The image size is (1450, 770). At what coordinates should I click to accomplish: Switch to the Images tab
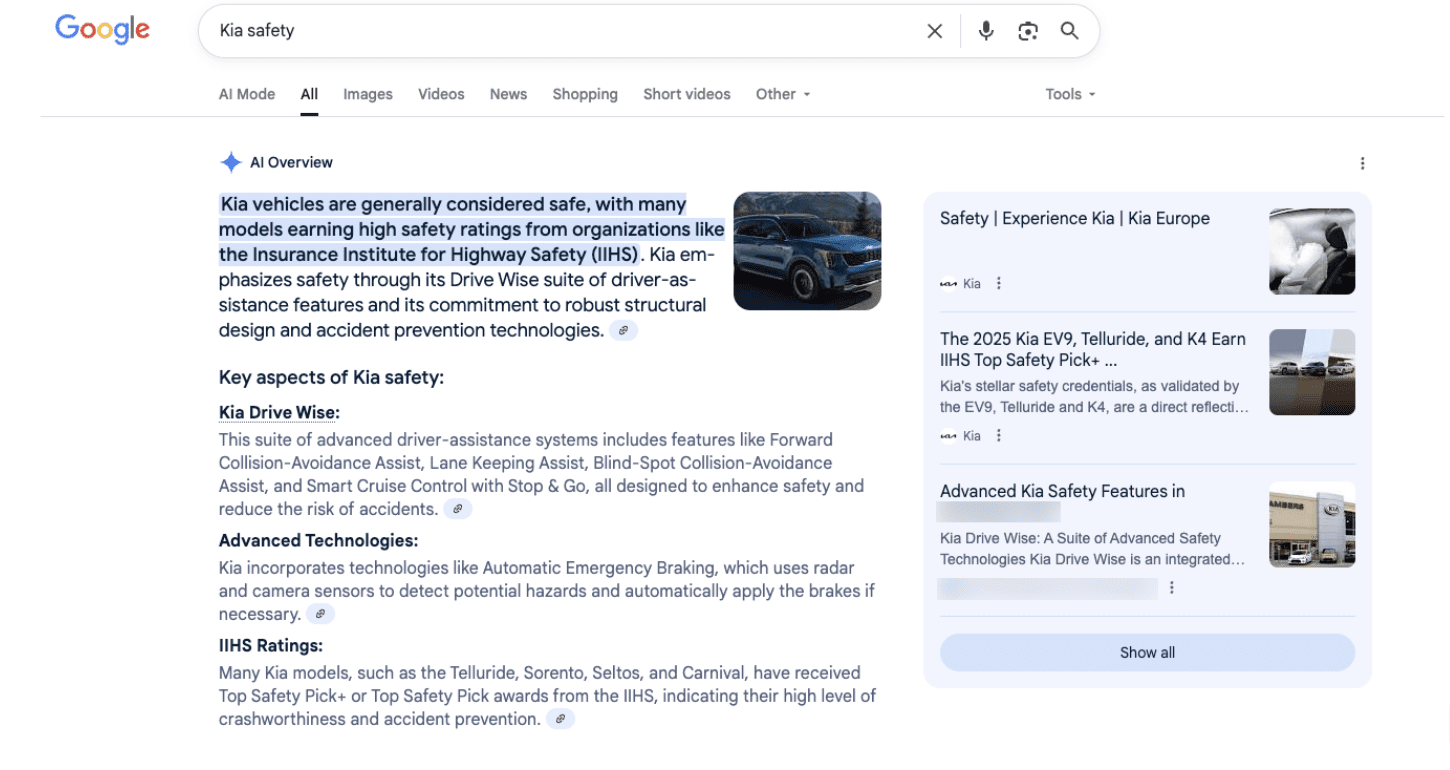[367, 94]
